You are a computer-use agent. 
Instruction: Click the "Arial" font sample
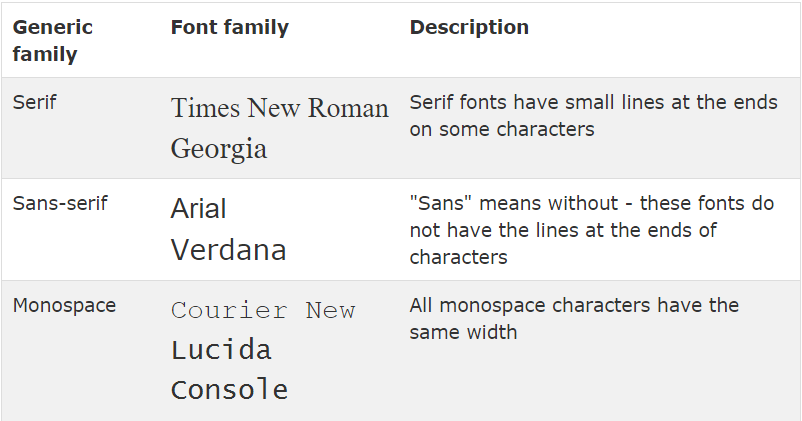coord(198,209)
